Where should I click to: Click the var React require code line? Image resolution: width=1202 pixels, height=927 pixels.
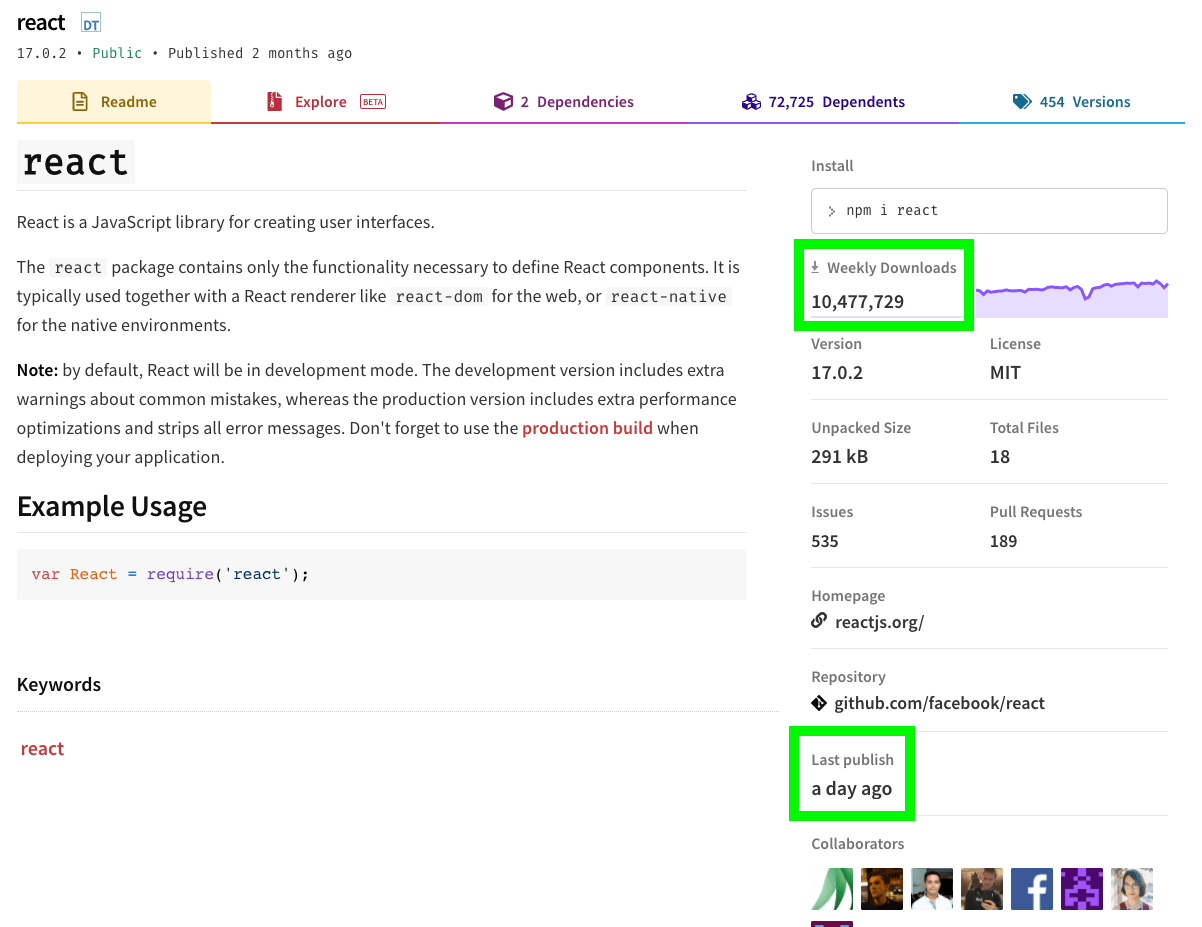(171, 574)
